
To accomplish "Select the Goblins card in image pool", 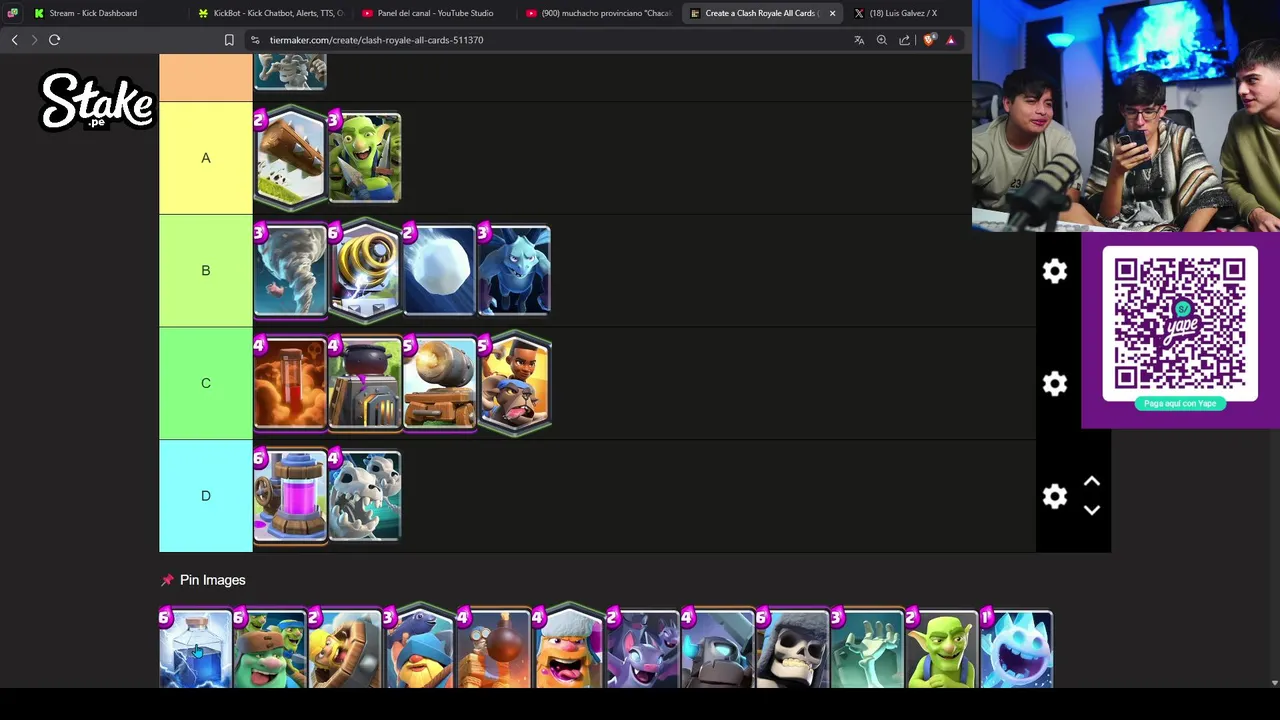I will tap(942, 649).
